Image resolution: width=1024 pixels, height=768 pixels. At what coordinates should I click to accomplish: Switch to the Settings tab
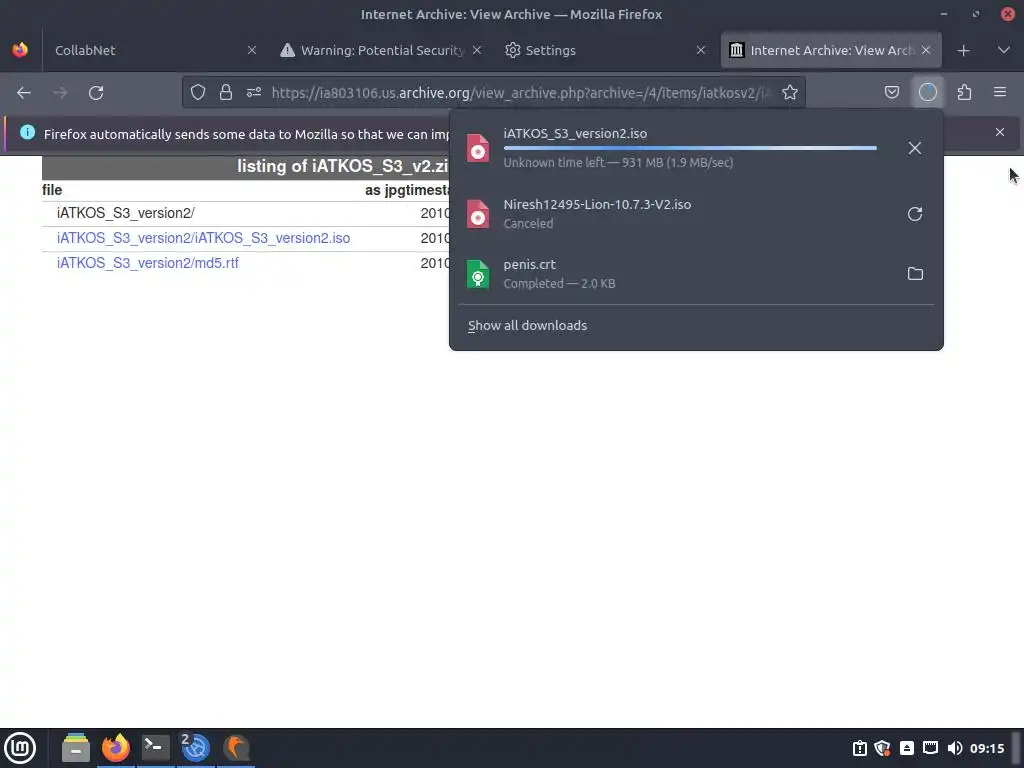[x=605, y=50]
